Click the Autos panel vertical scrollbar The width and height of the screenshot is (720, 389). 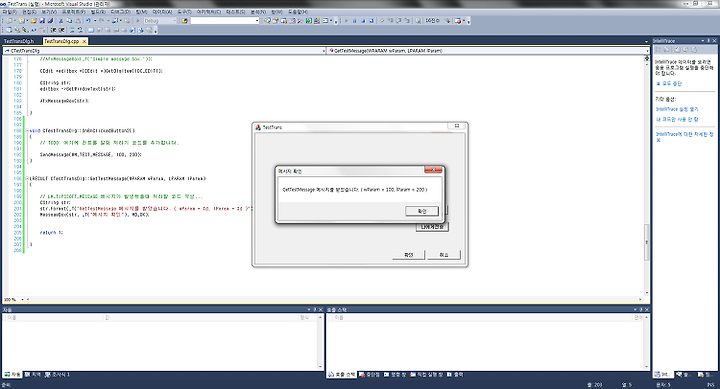320,342
